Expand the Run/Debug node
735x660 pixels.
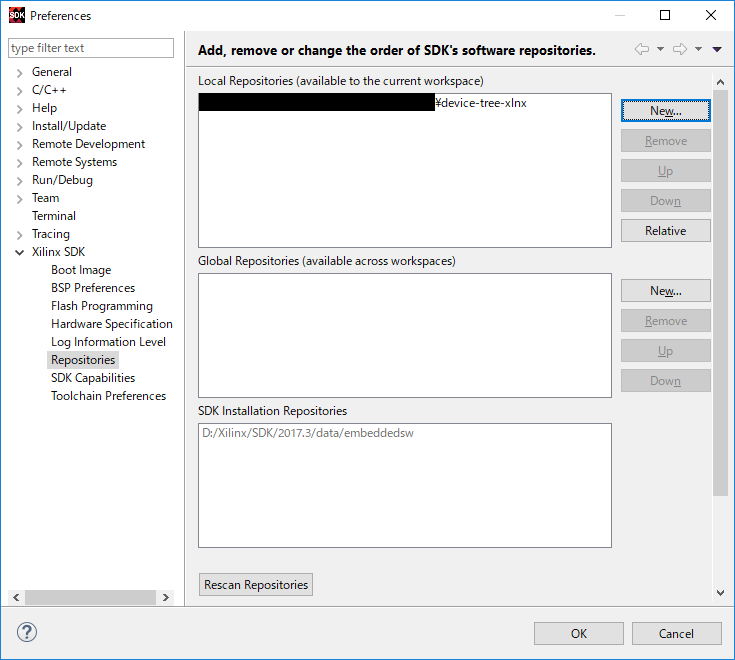tap(19, 181)
